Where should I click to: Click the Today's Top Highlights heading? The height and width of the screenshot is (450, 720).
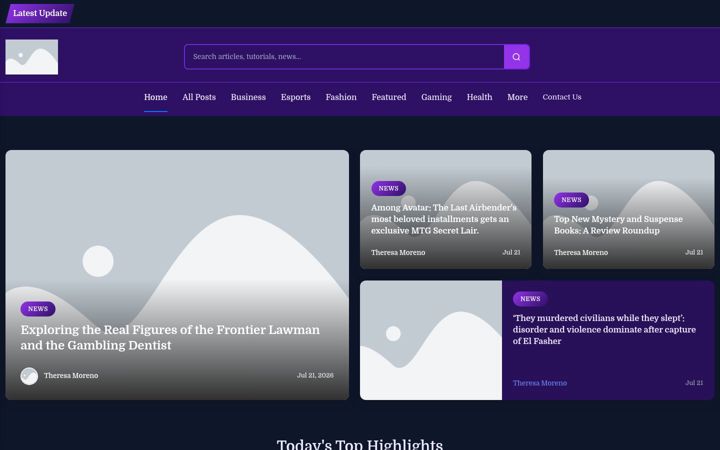360,444
